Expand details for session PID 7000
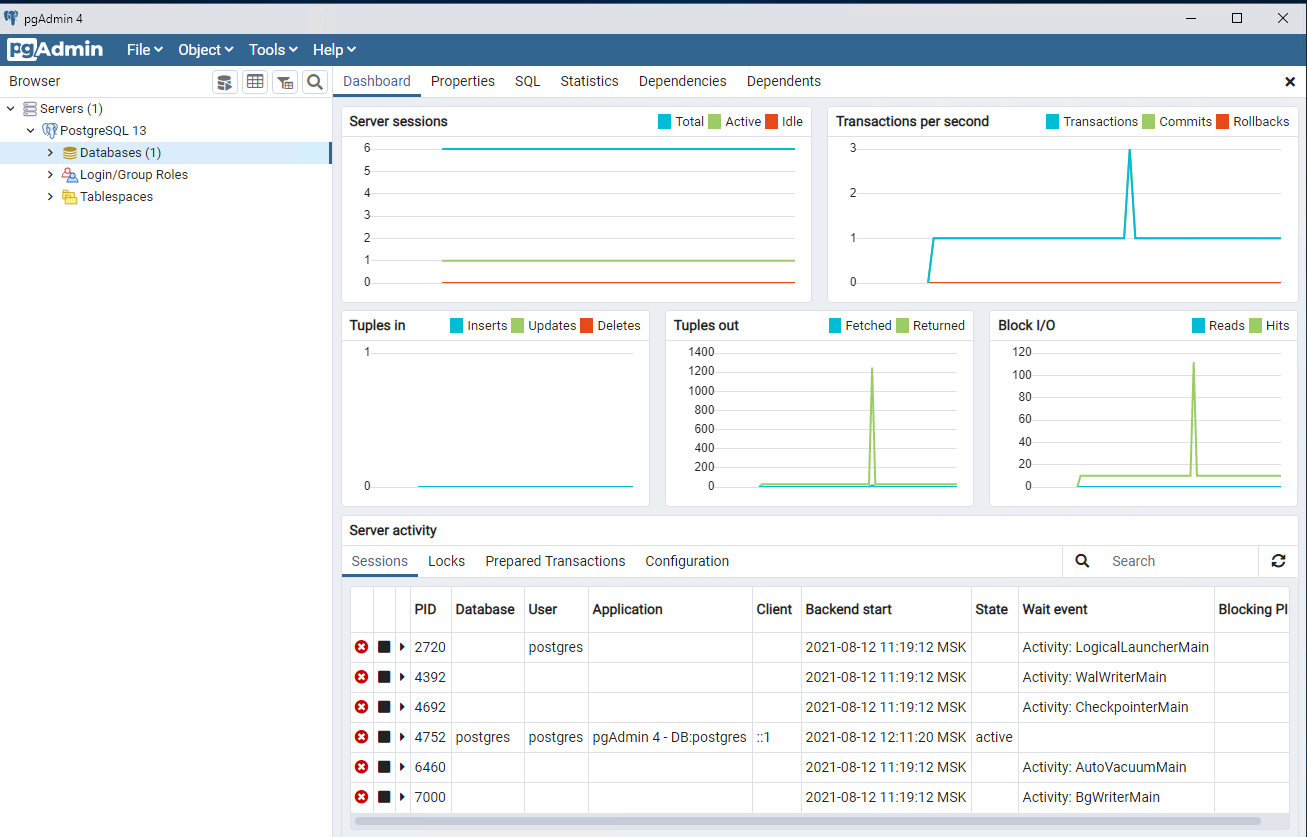Image resolution: width=1307 pixels, height=837 pixels. click(404, 797)
